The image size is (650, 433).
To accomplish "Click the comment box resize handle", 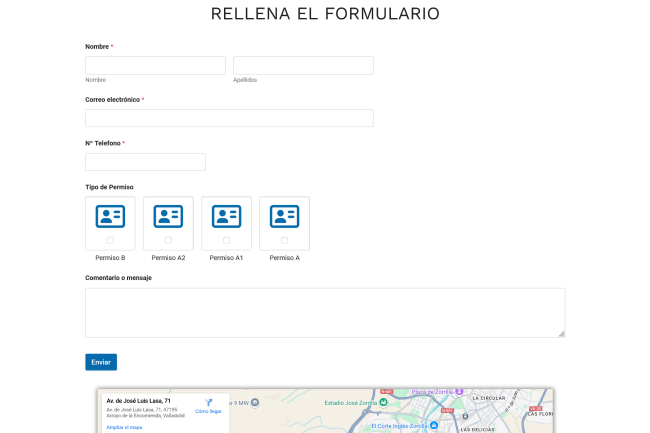I will click(x=561, y=333).
